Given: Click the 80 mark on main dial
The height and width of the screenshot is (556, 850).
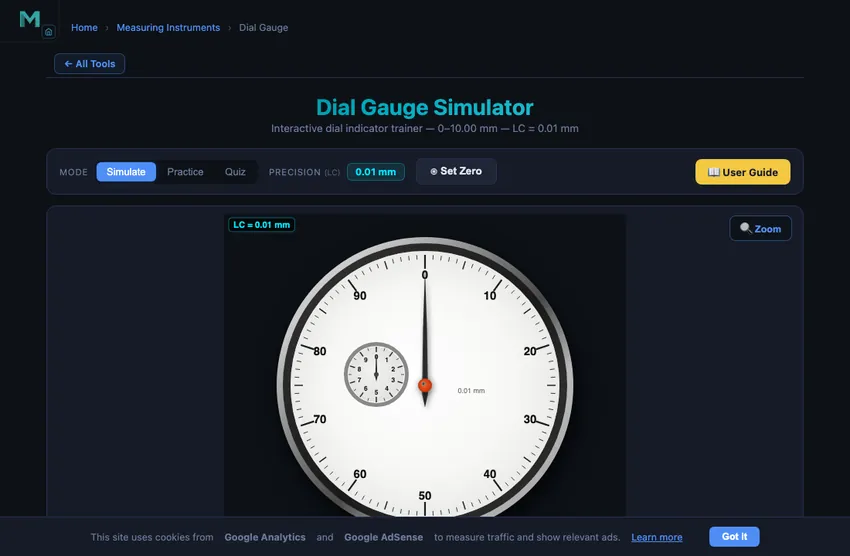Looking at the screenshot, I should click(x=320, y=351).
